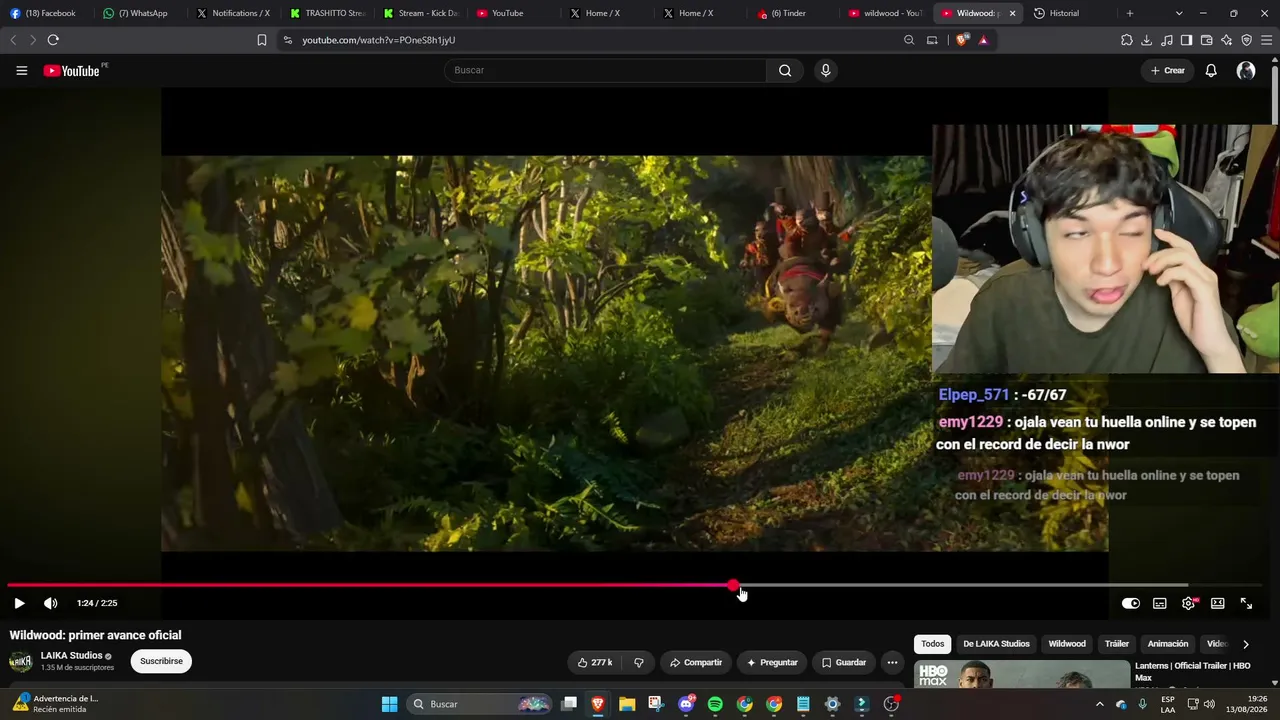Open Brave Shields lion icon

962,40
